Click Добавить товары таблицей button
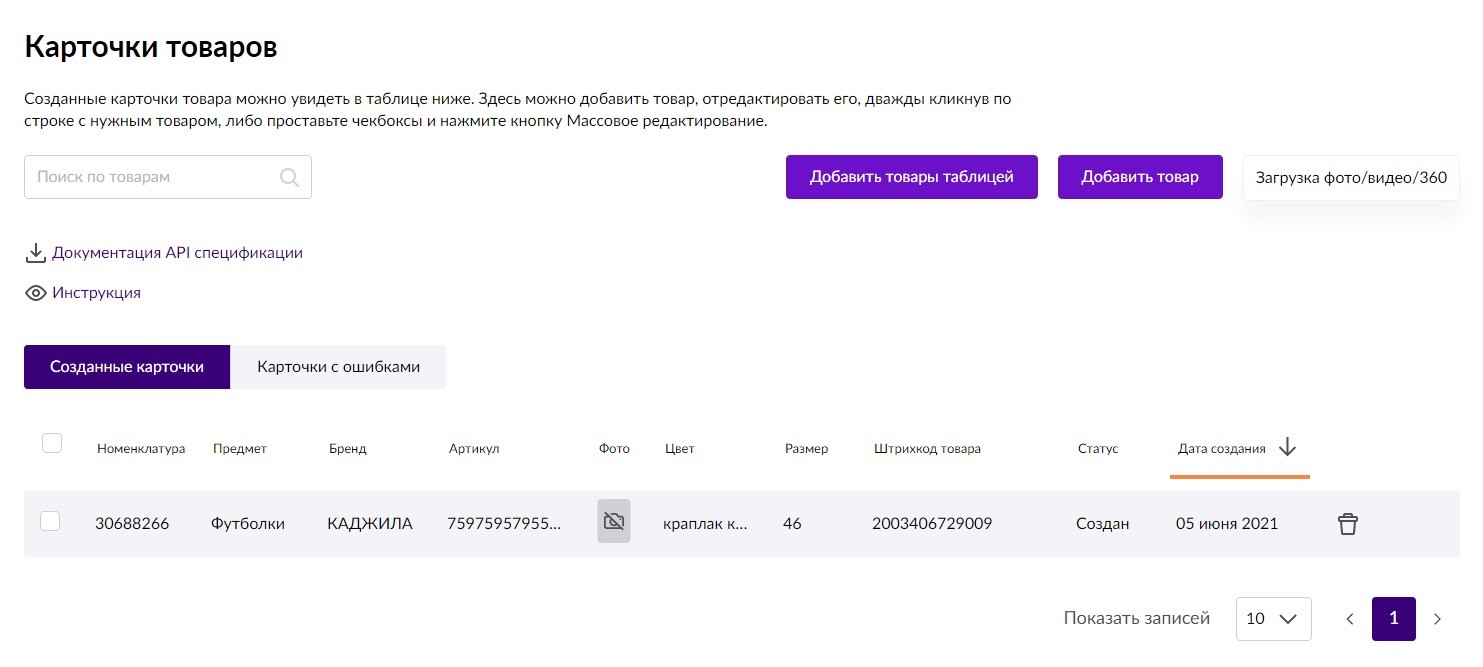Image resolution: width=1483 pixels, height=667 pixels. [x=912, y=177]
